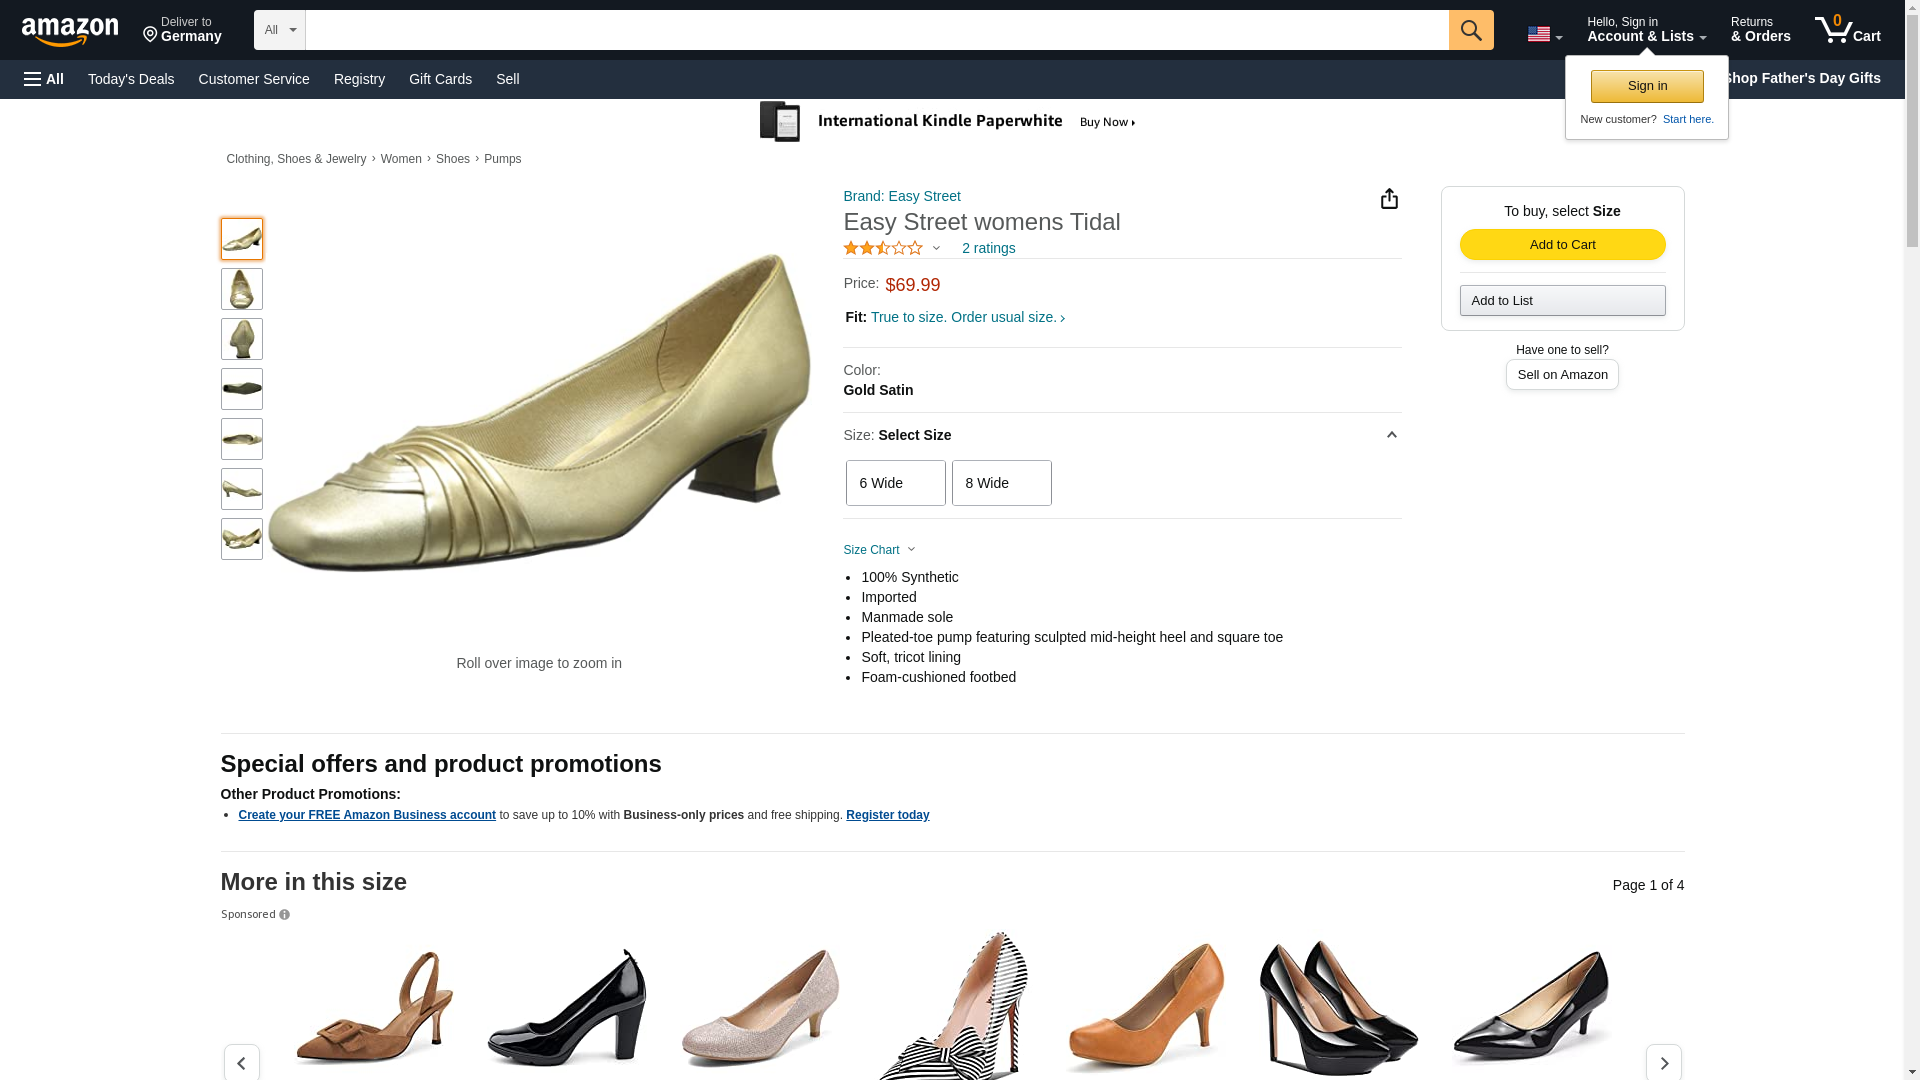Select the 8 Wide size option
Viewport: 1920px width, 1080px height.
coord(1001,483)
